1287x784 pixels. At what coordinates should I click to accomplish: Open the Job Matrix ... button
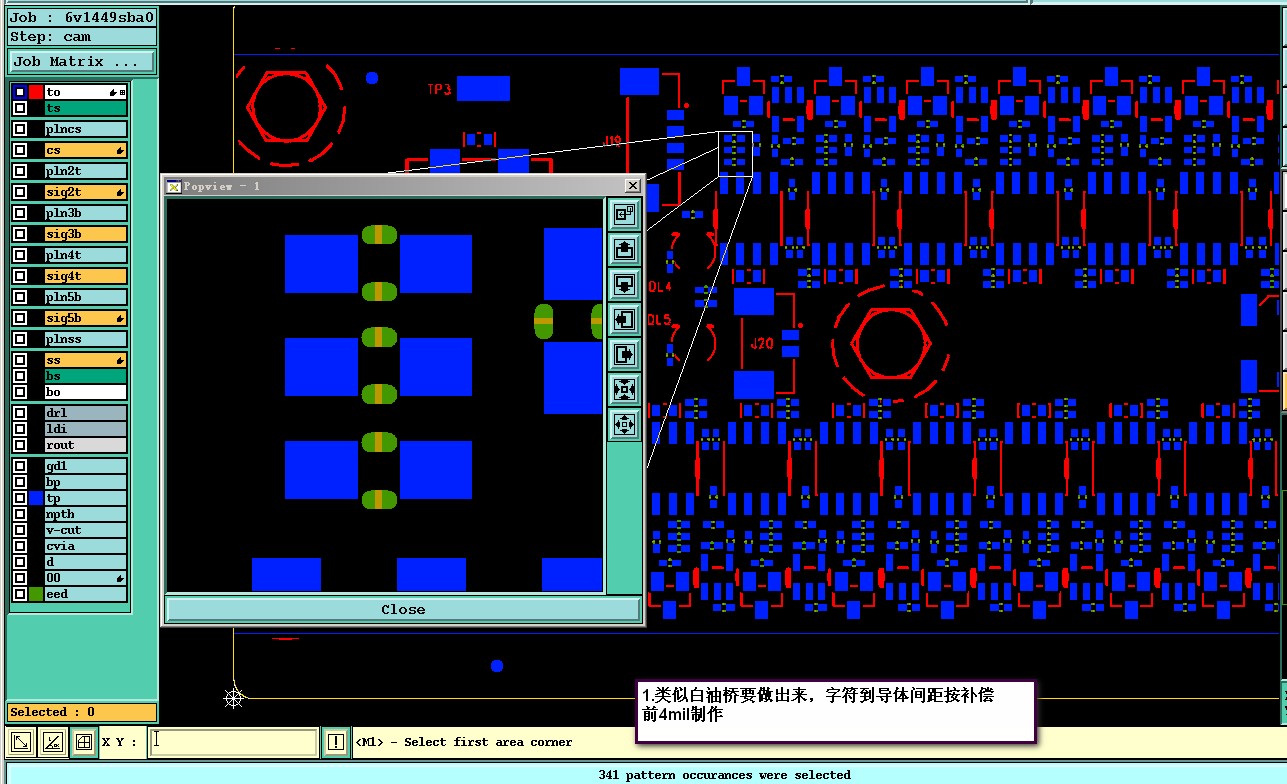click(x=82, y=61)
